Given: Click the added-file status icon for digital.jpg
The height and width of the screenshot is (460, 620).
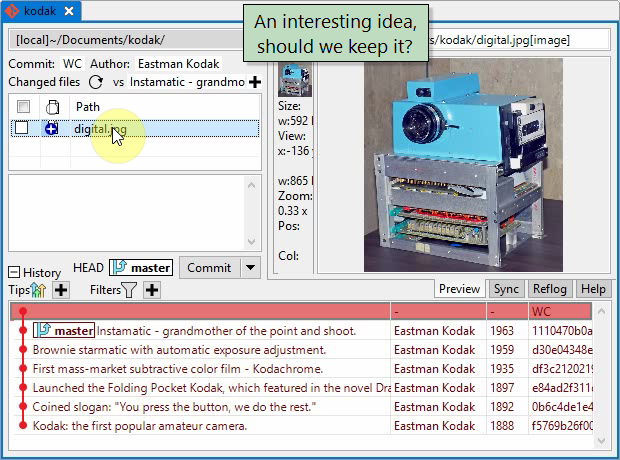Looking at the screenshot, I should 51,128.
